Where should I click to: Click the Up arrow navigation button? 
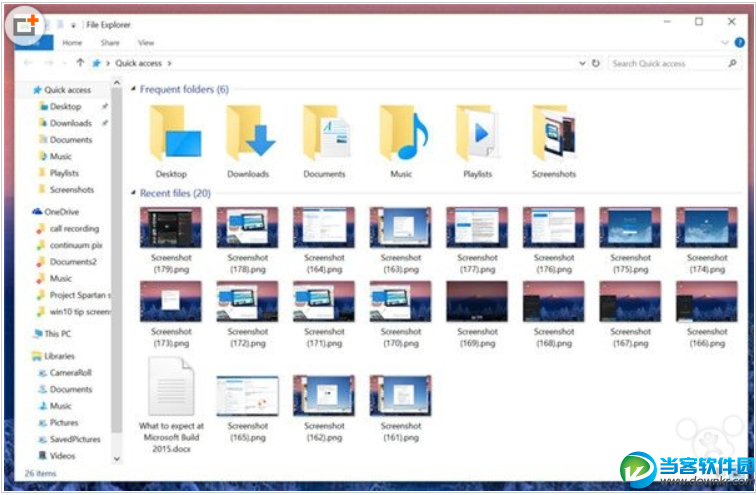tap(80, 63)
